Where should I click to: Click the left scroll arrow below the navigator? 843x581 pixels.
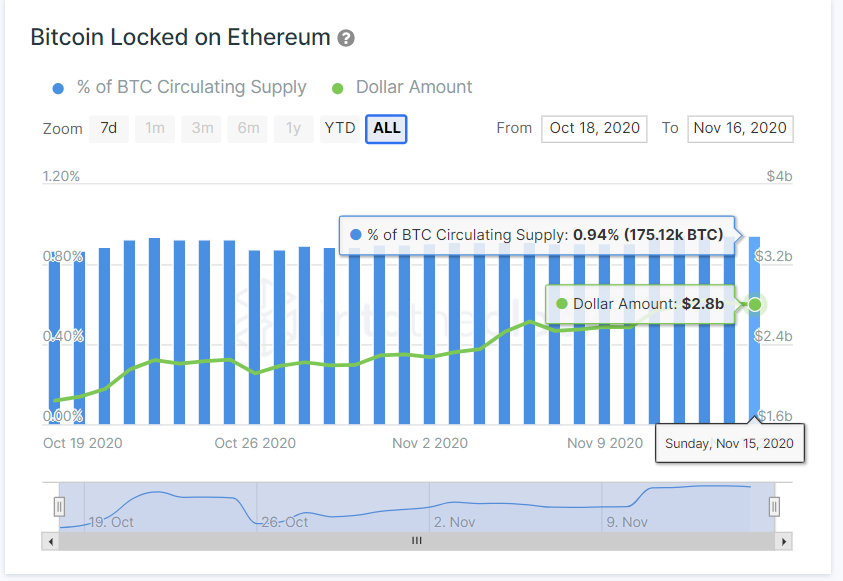pyautogui.click(x=50, y=541)
